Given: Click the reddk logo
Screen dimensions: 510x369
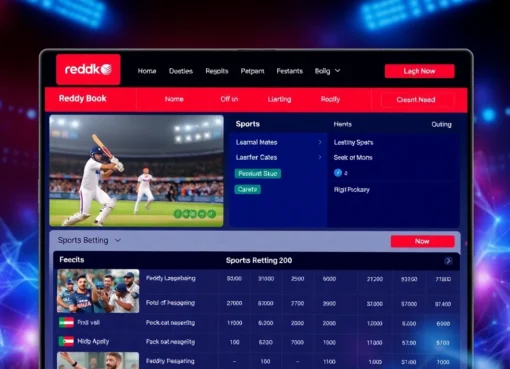Looking at the screenshot, I should (88, 69).
